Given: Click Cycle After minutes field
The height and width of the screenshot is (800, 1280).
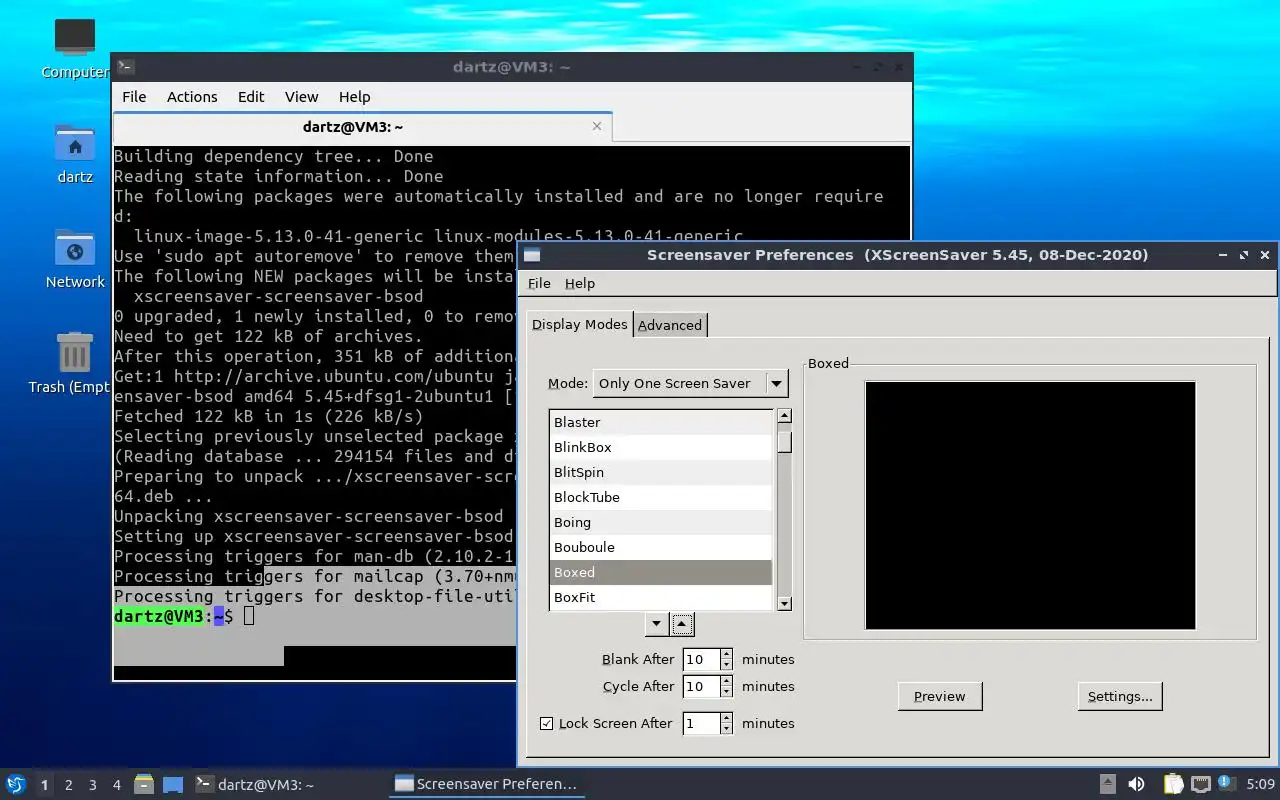Looking at the screenshot, I should click(x=701, y=686).
